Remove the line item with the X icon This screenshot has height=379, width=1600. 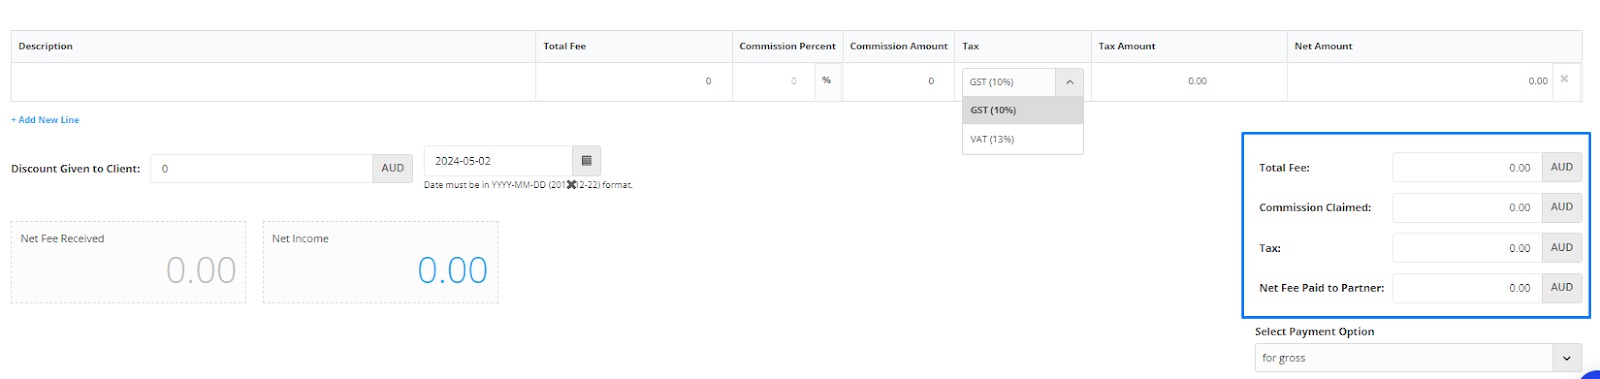(1564, 79)
